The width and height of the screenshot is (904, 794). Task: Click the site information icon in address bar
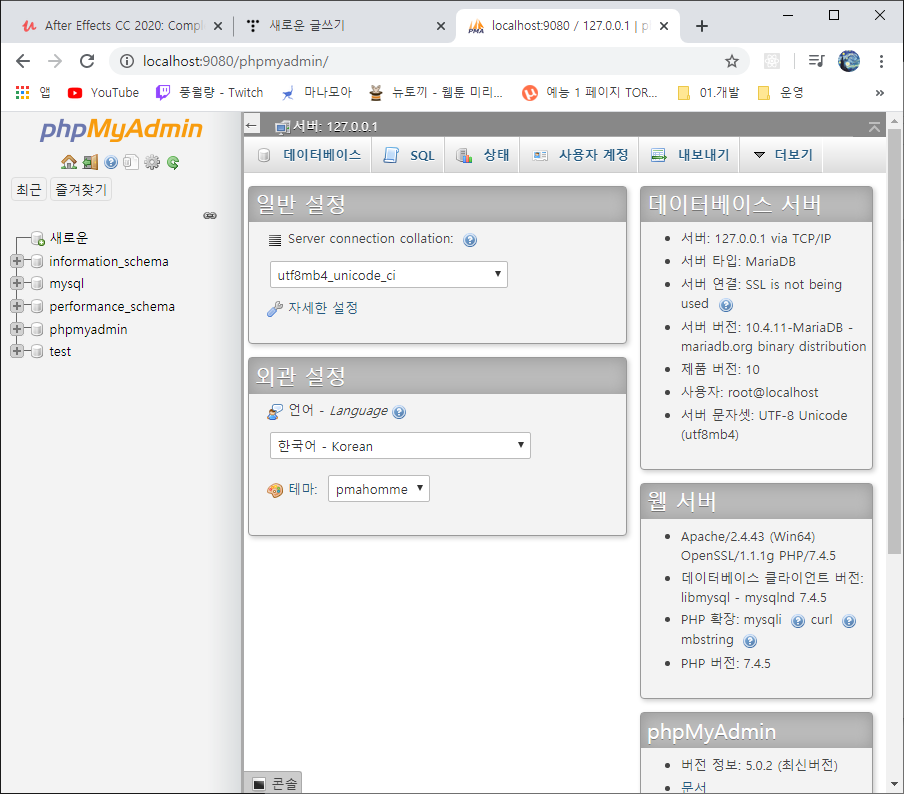click(x=127, y=61)
